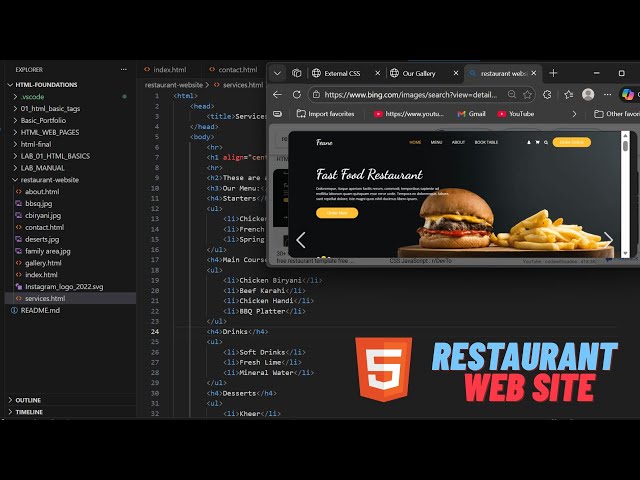Open the https://www.youtu... bookmark
Screen dimensions: 640x480
point(409,114)
